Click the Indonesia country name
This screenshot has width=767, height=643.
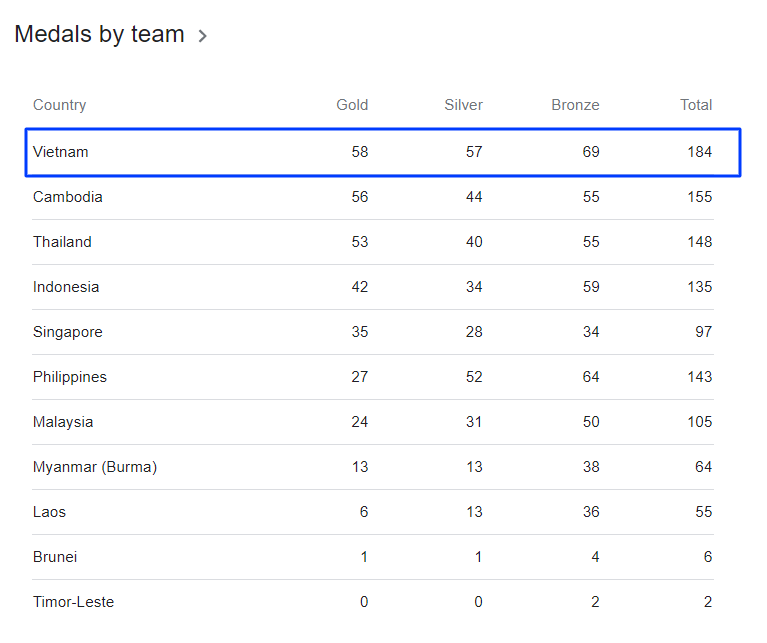pyautogui.click(x=66, y=287)
